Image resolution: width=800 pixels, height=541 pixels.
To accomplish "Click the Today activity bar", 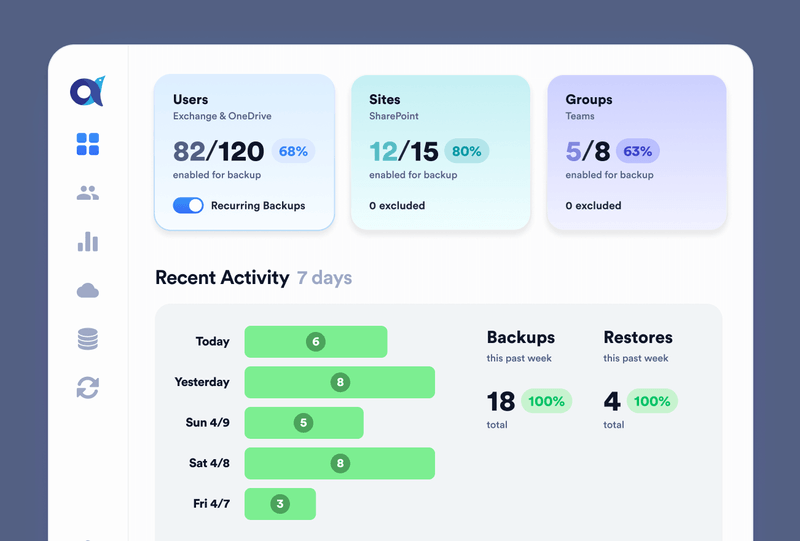I will point(316,341).
